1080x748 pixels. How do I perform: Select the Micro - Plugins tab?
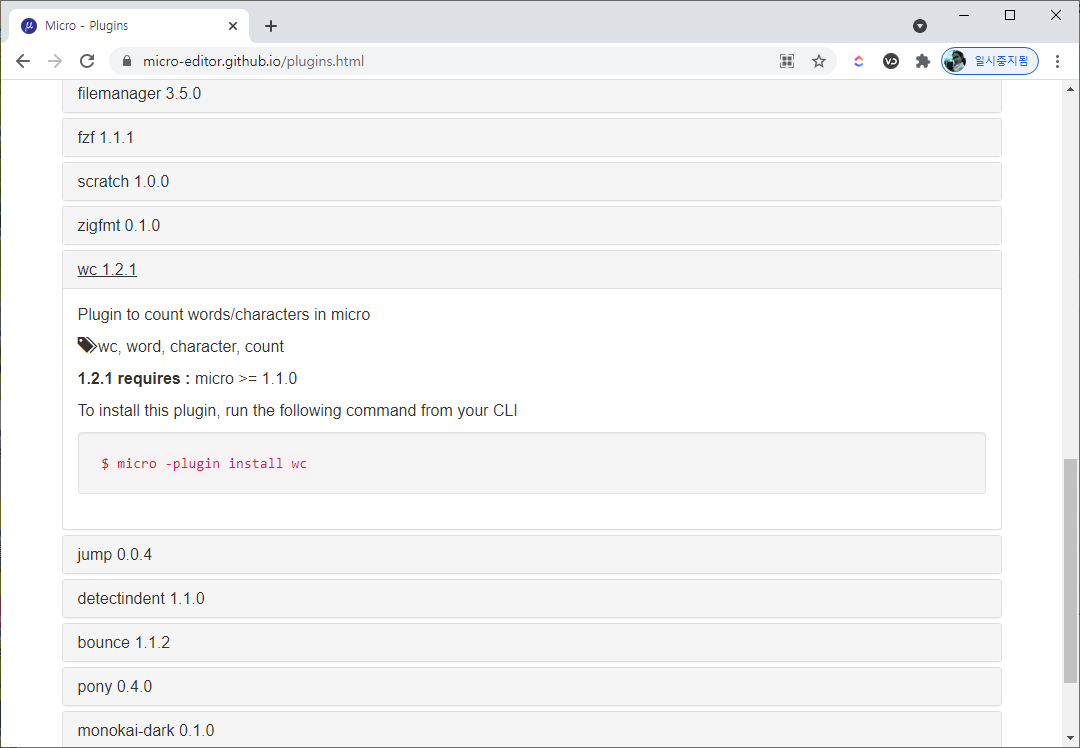pyautogui.click(x=129, y=26)
